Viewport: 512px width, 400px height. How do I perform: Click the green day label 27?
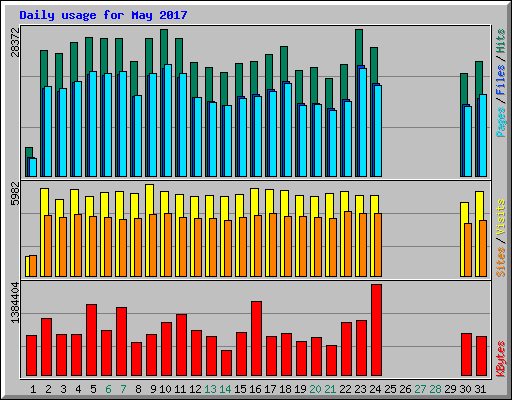pyautogui.click(x=420, y=389)
